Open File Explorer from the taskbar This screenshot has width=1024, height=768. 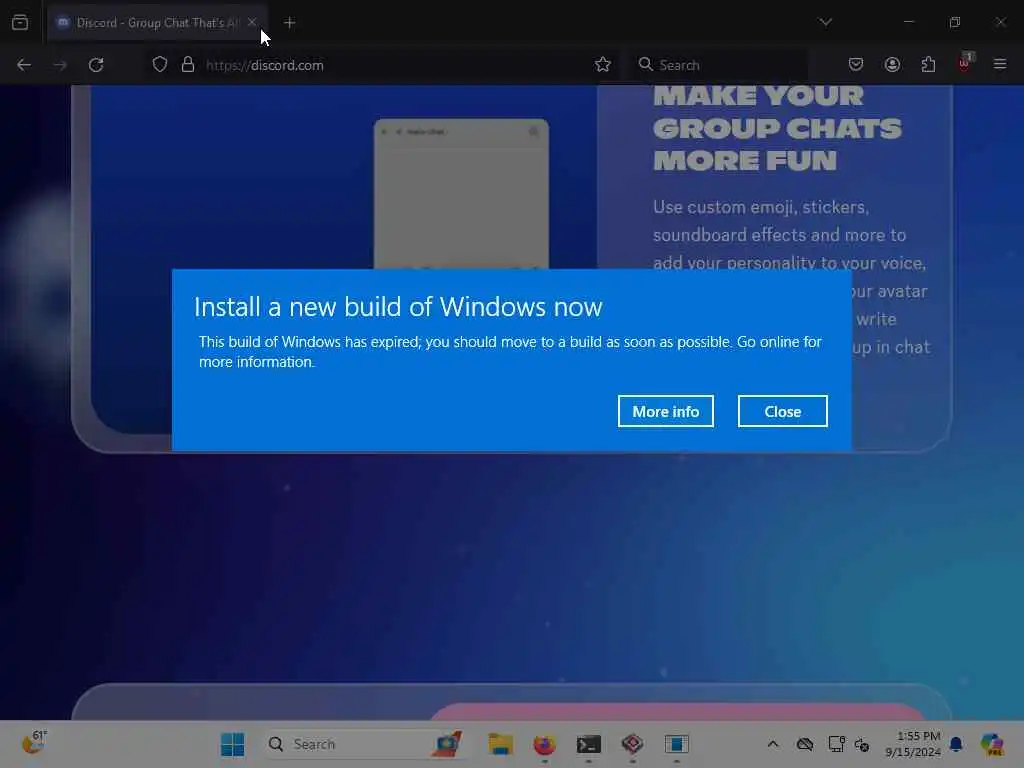pyautogui.click(x=501, y=744)
